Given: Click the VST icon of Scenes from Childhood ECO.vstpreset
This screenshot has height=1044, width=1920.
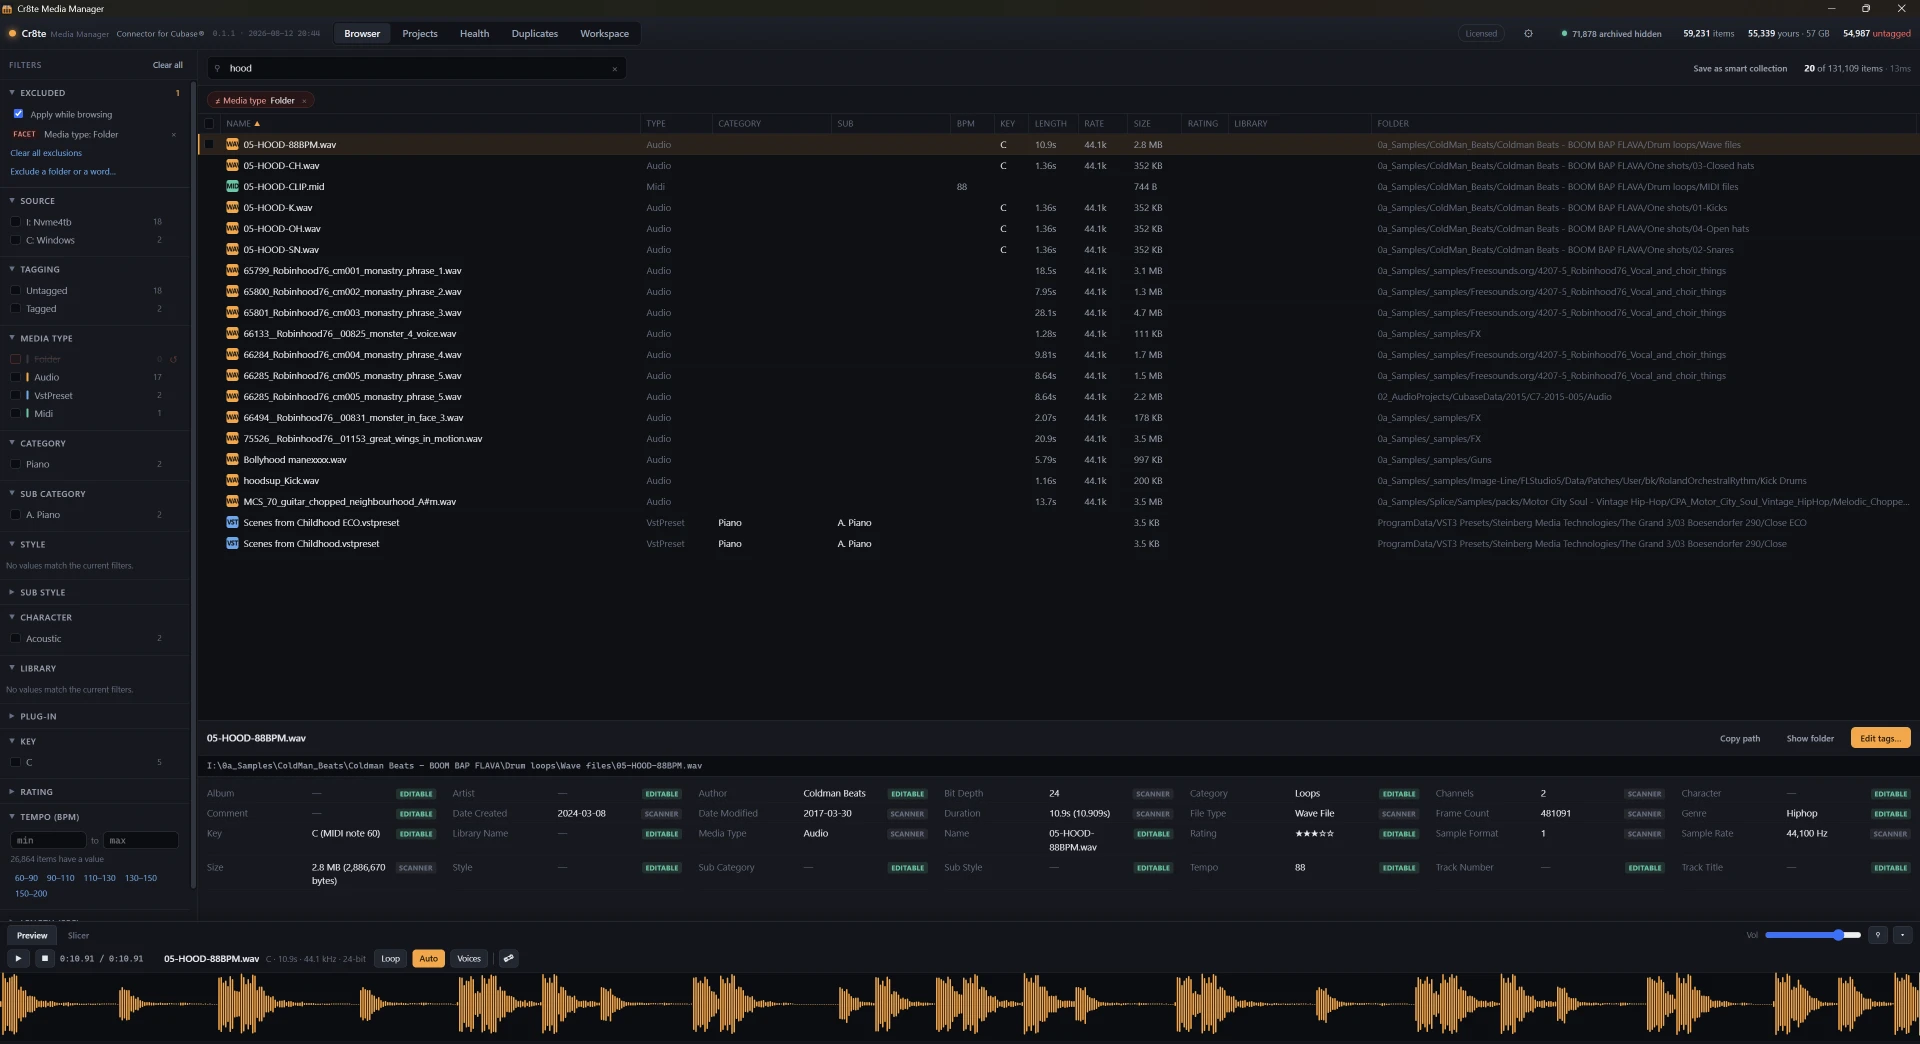Looking at the screenshot, I should (x=232, y=523).
